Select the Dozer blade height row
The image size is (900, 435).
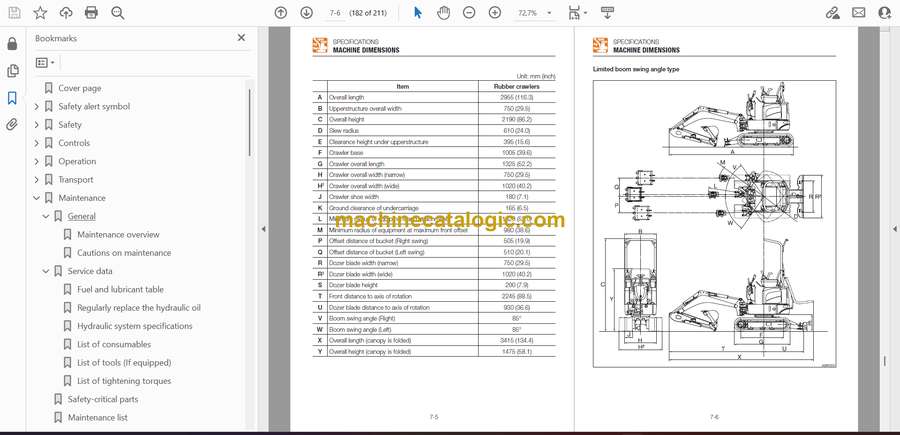tap(434, 285)
